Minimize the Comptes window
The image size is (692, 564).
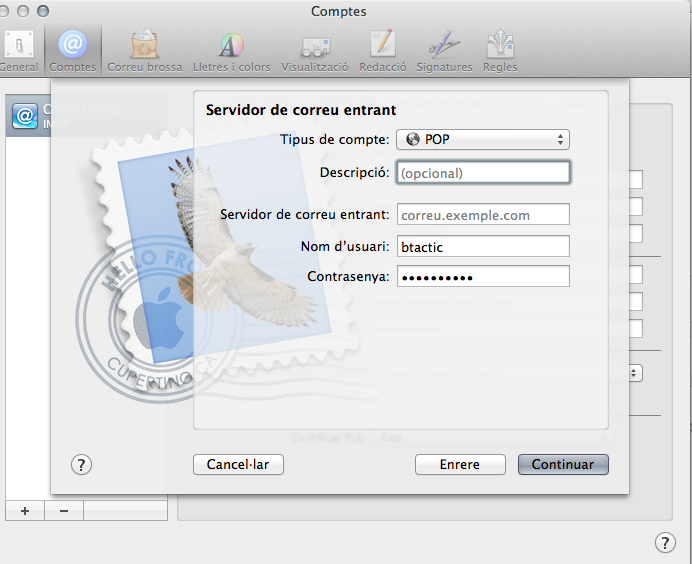coord(23,11)
